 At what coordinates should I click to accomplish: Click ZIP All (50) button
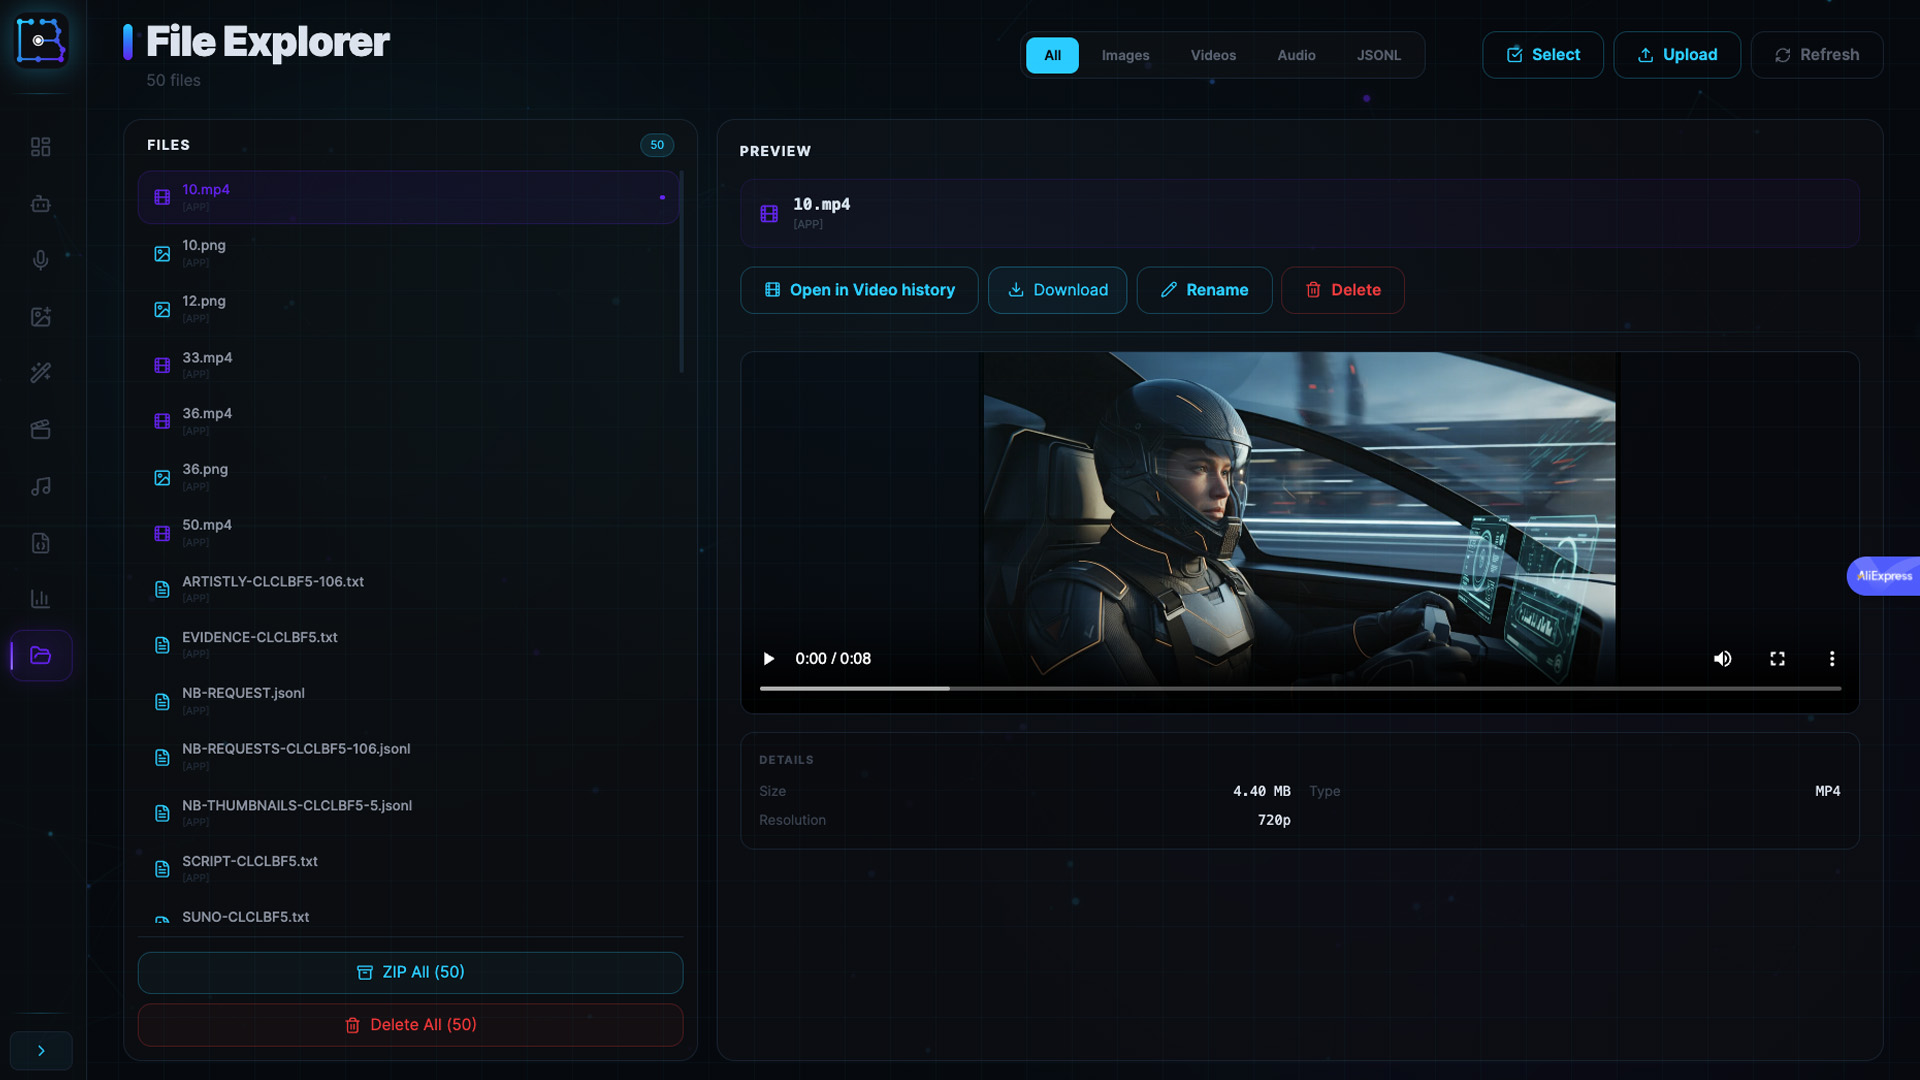[x=410, y=973]
